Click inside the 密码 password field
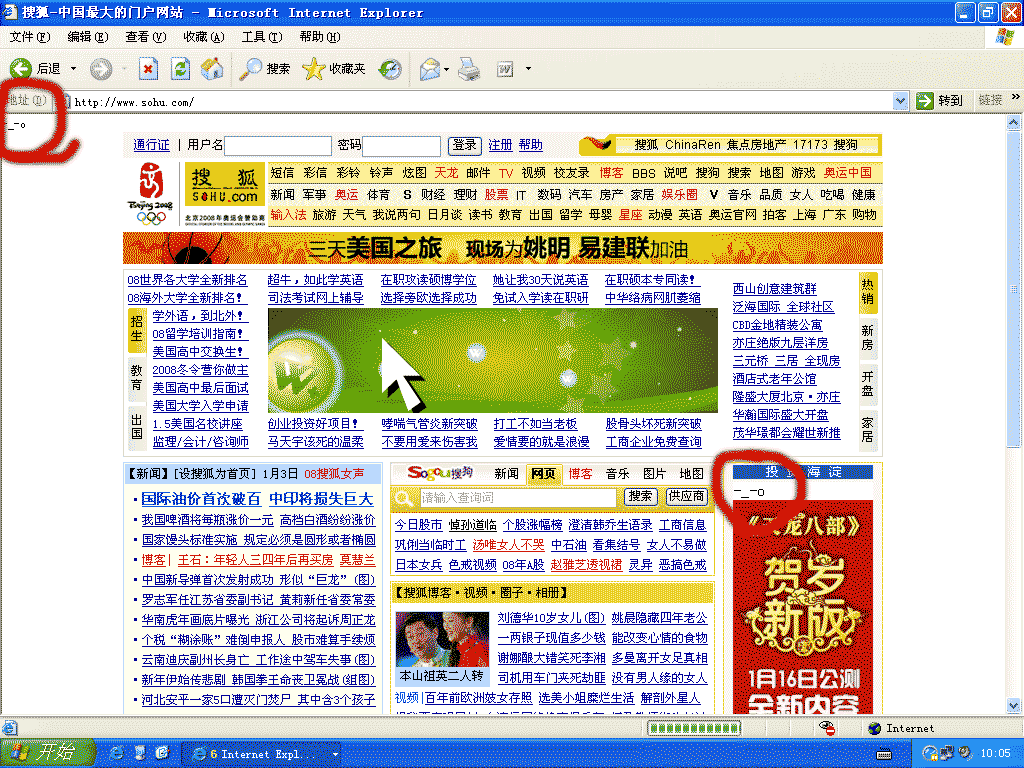The width and height of the screenshot is (1024, 768). click(x=402, y=145)
